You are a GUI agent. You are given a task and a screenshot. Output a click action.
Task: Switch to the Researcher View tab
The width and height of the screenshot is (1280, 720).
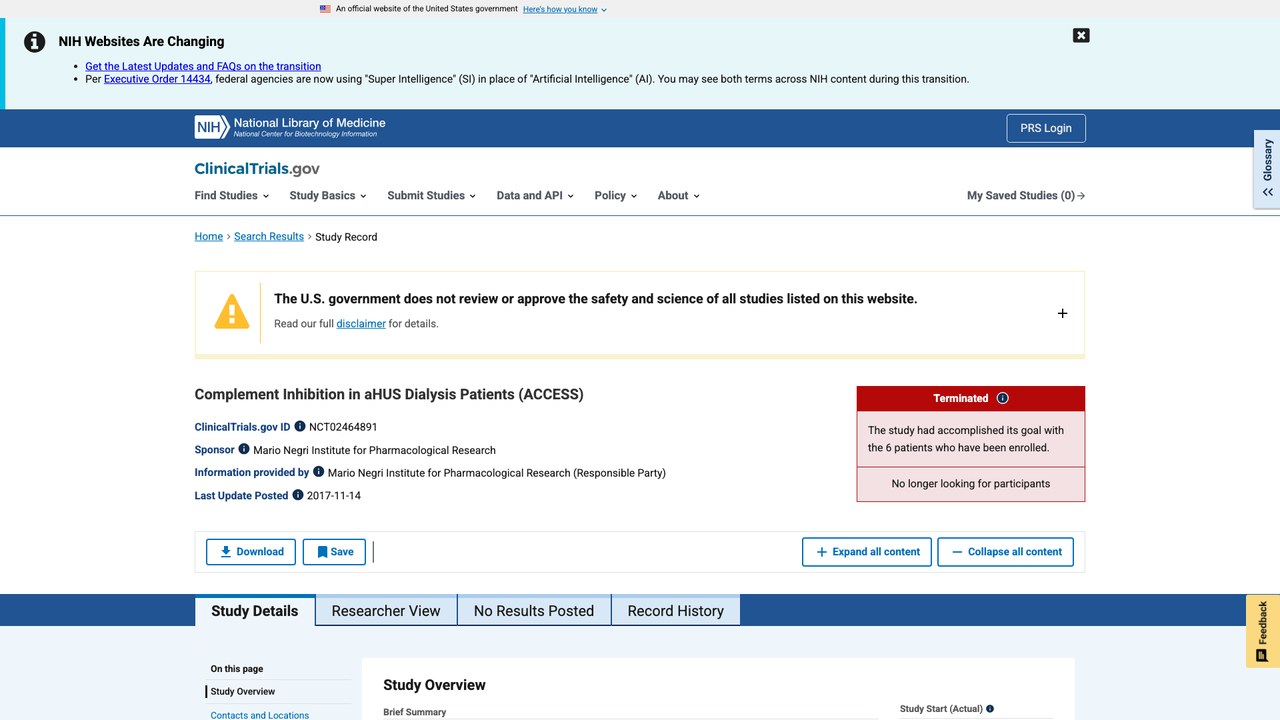tap(386, 611)
